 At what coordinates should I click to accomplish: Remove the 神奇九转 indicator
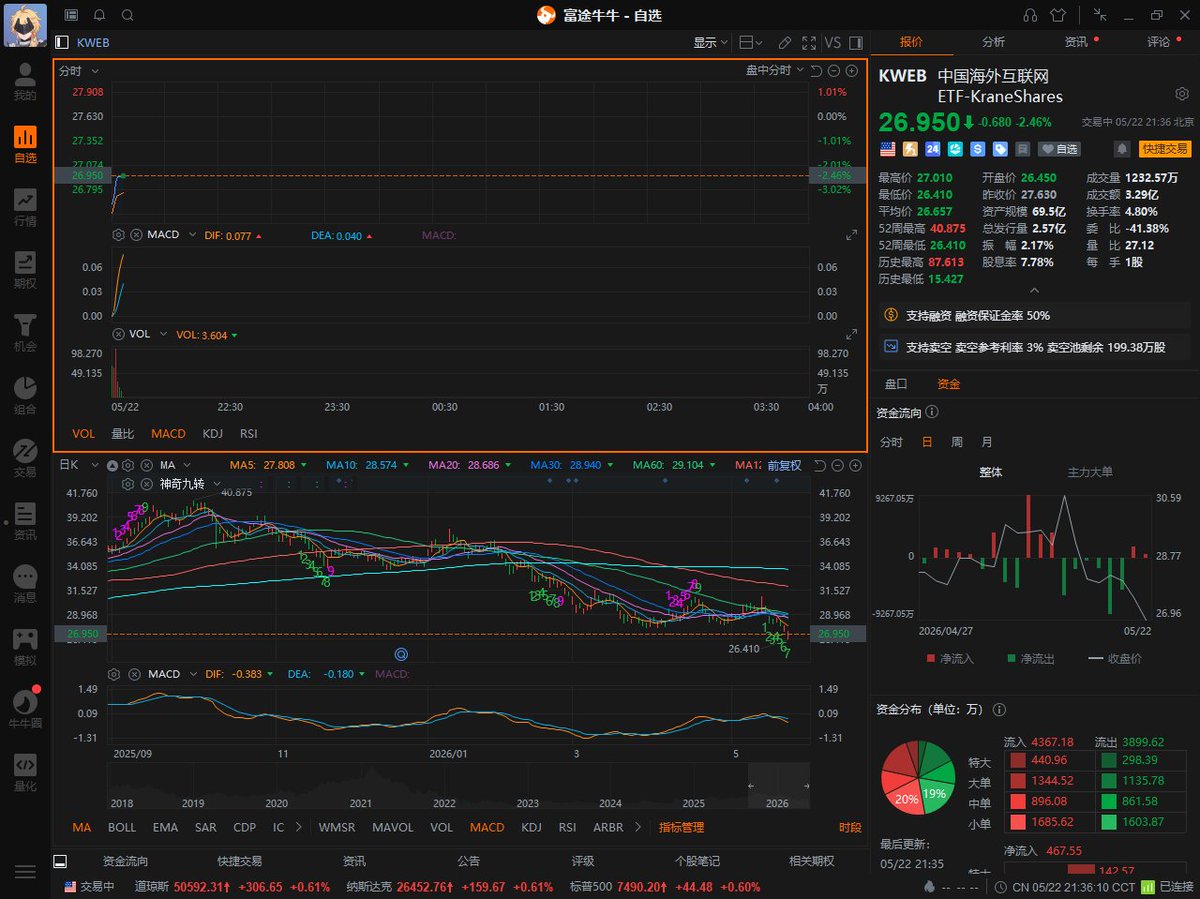click(x=145, y=483)
